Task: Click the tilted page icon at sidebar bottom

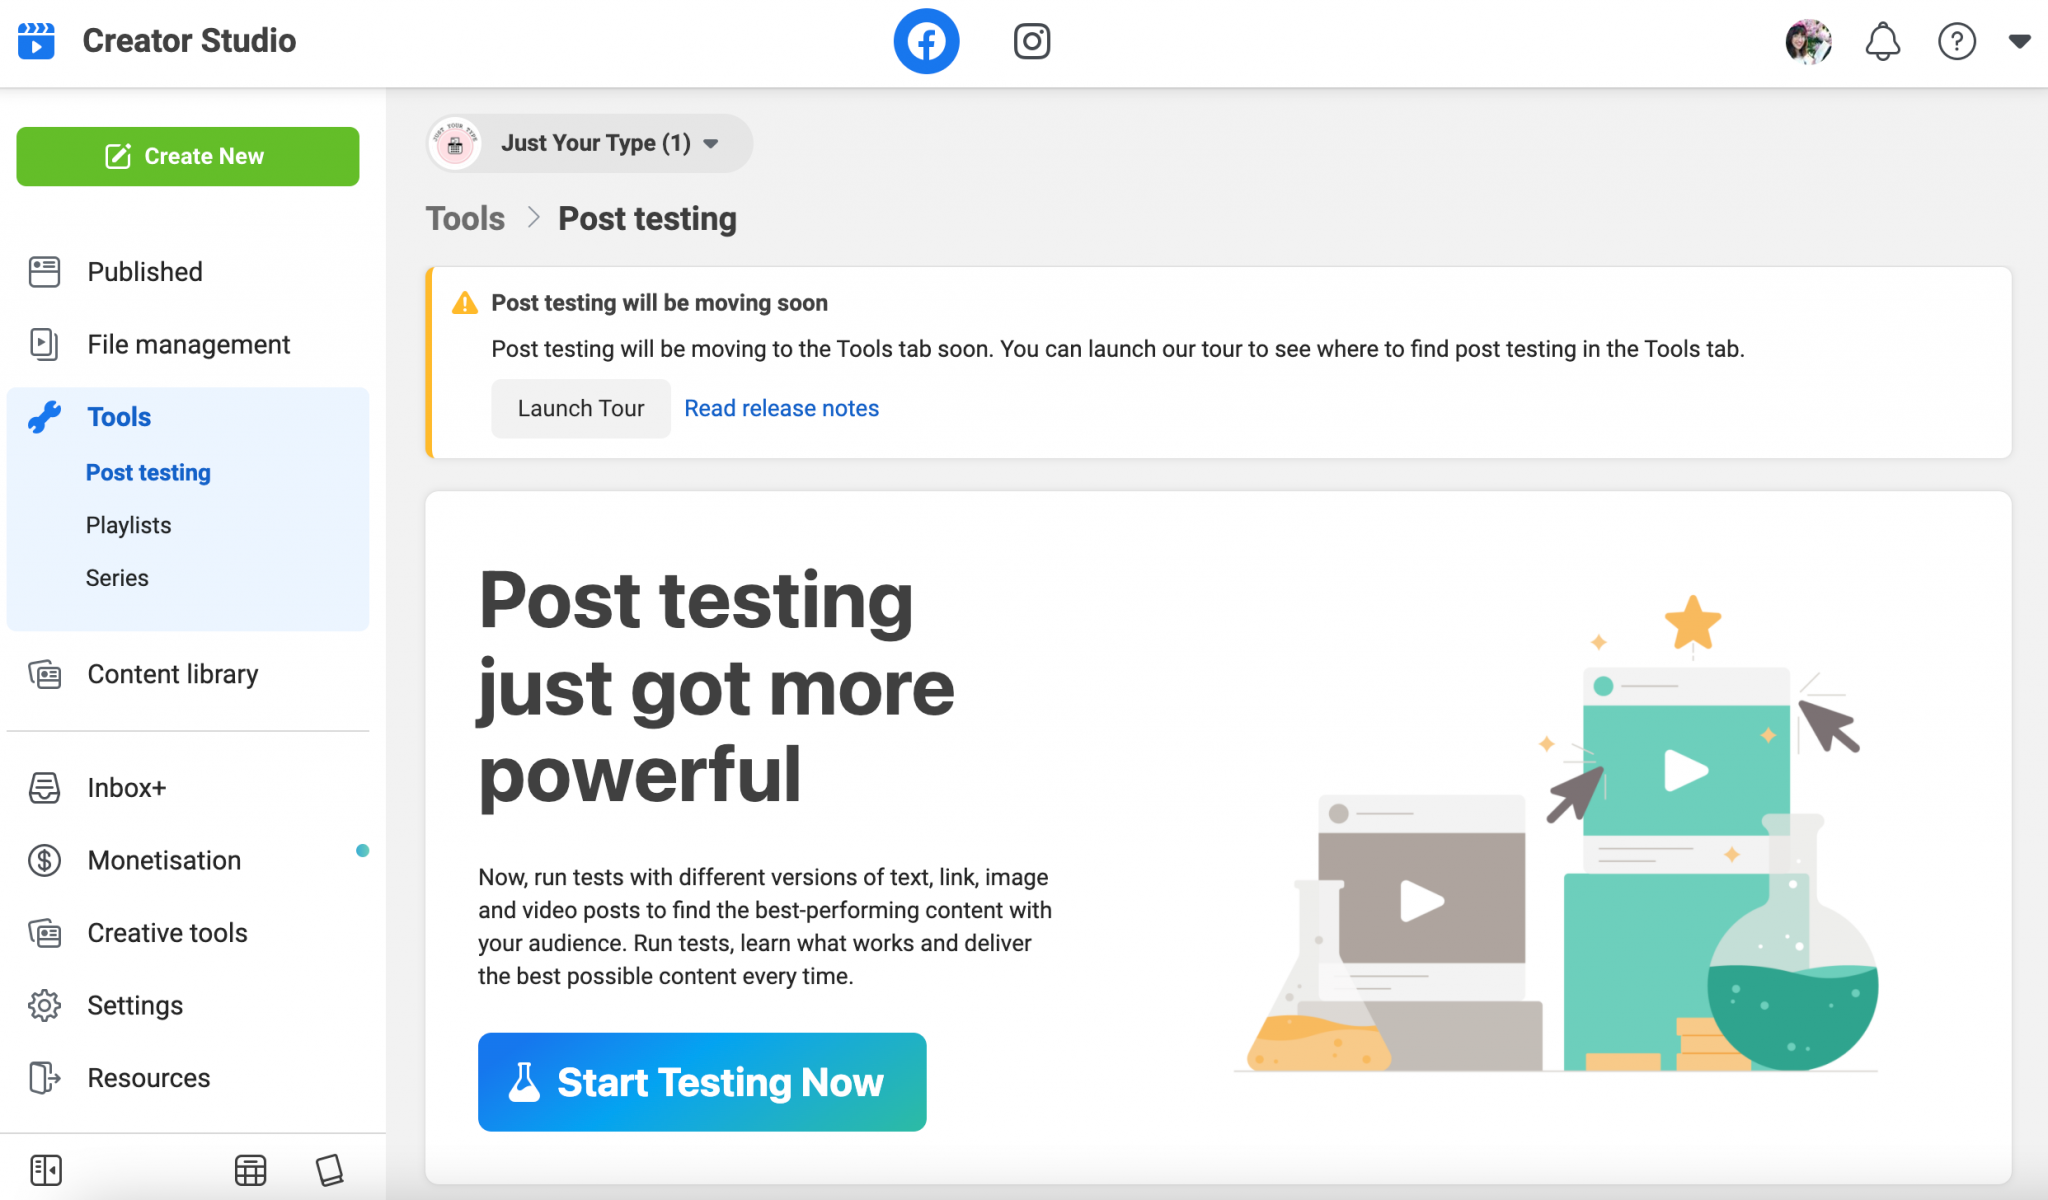Action: pos(329,1169)
